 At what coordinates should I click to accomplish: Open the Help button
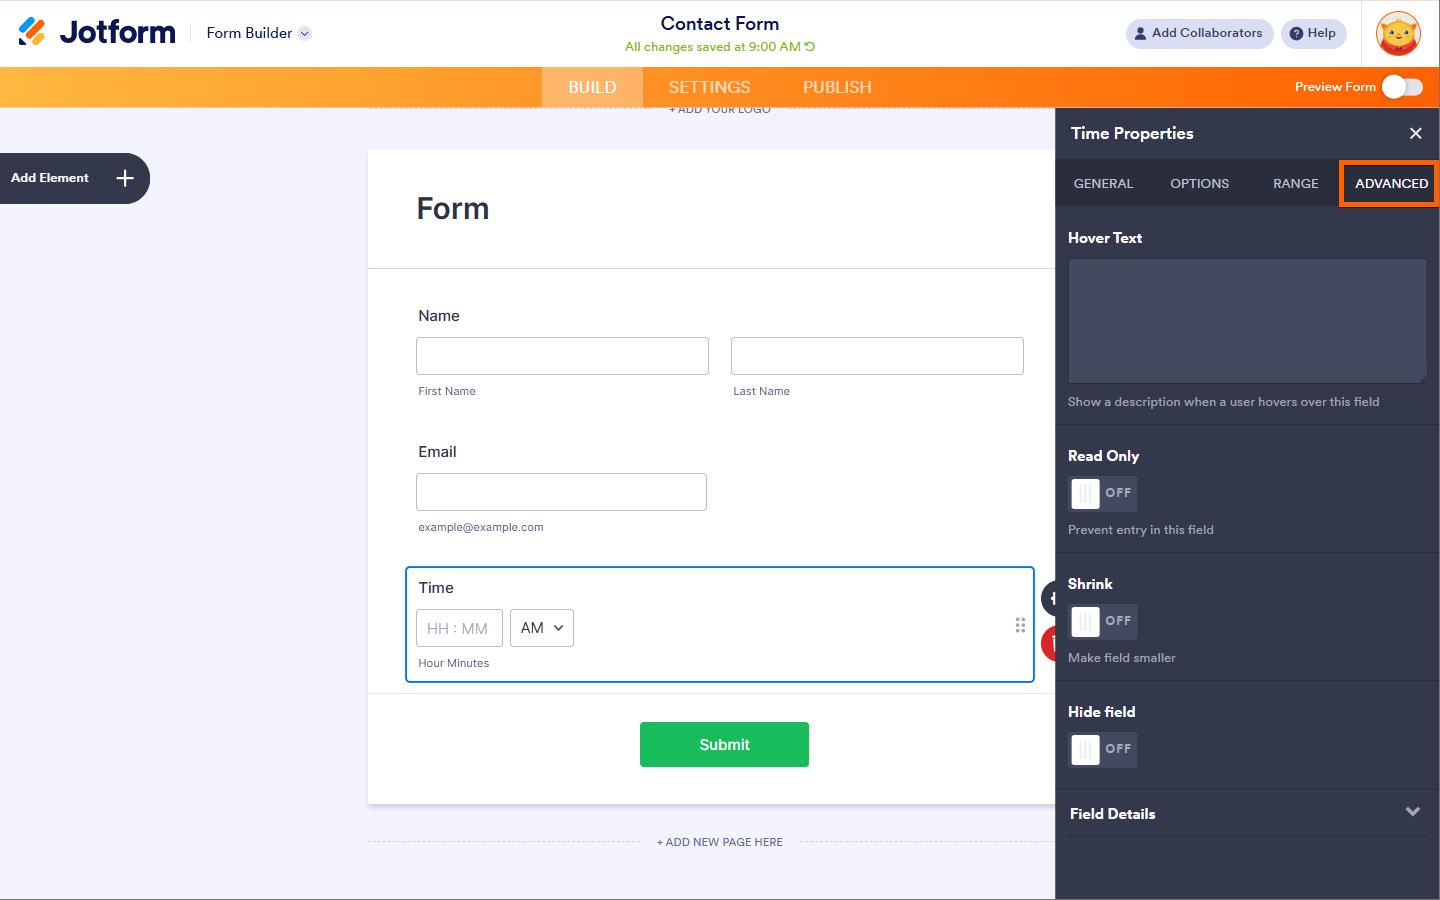click(x=1313, y=33)
